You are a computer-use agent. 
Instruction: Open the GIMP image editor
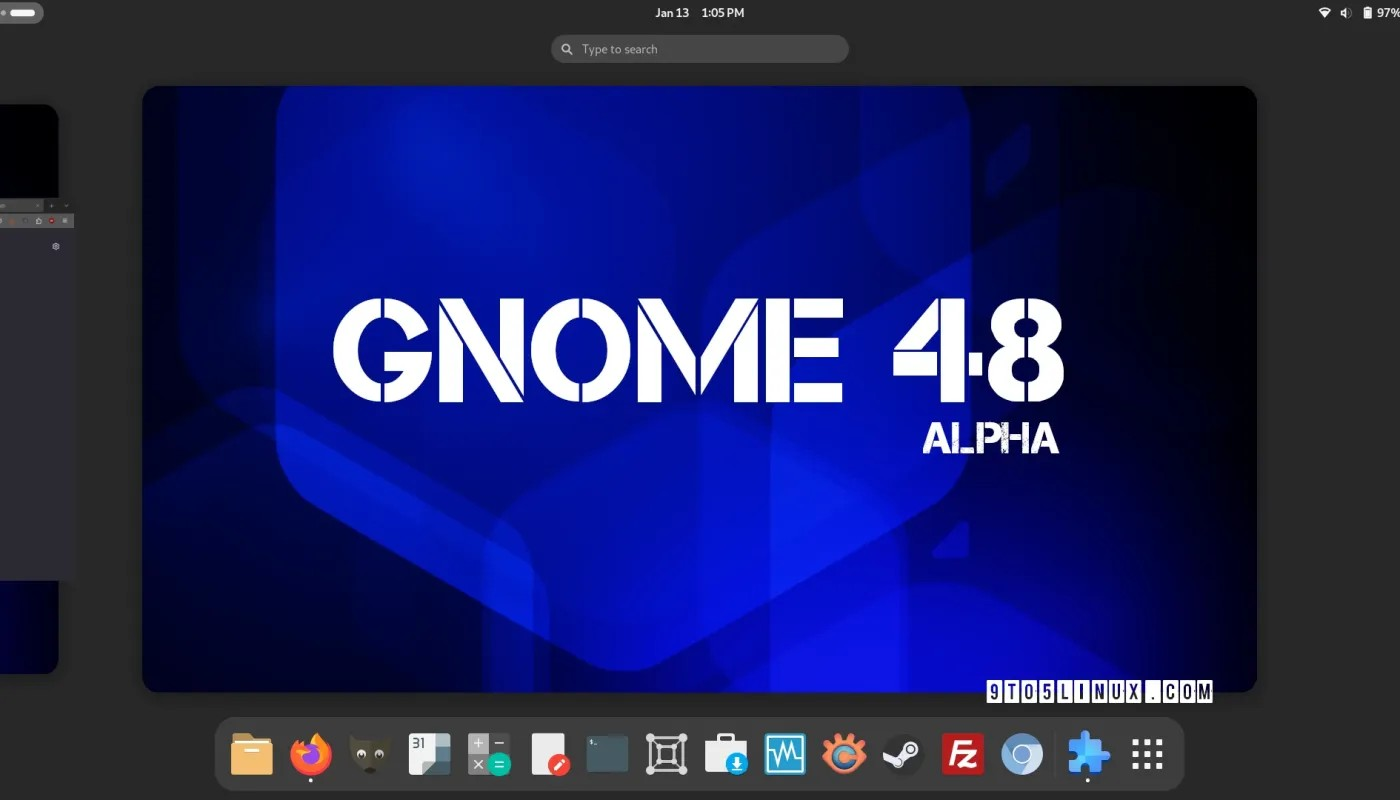coord(369,754)
